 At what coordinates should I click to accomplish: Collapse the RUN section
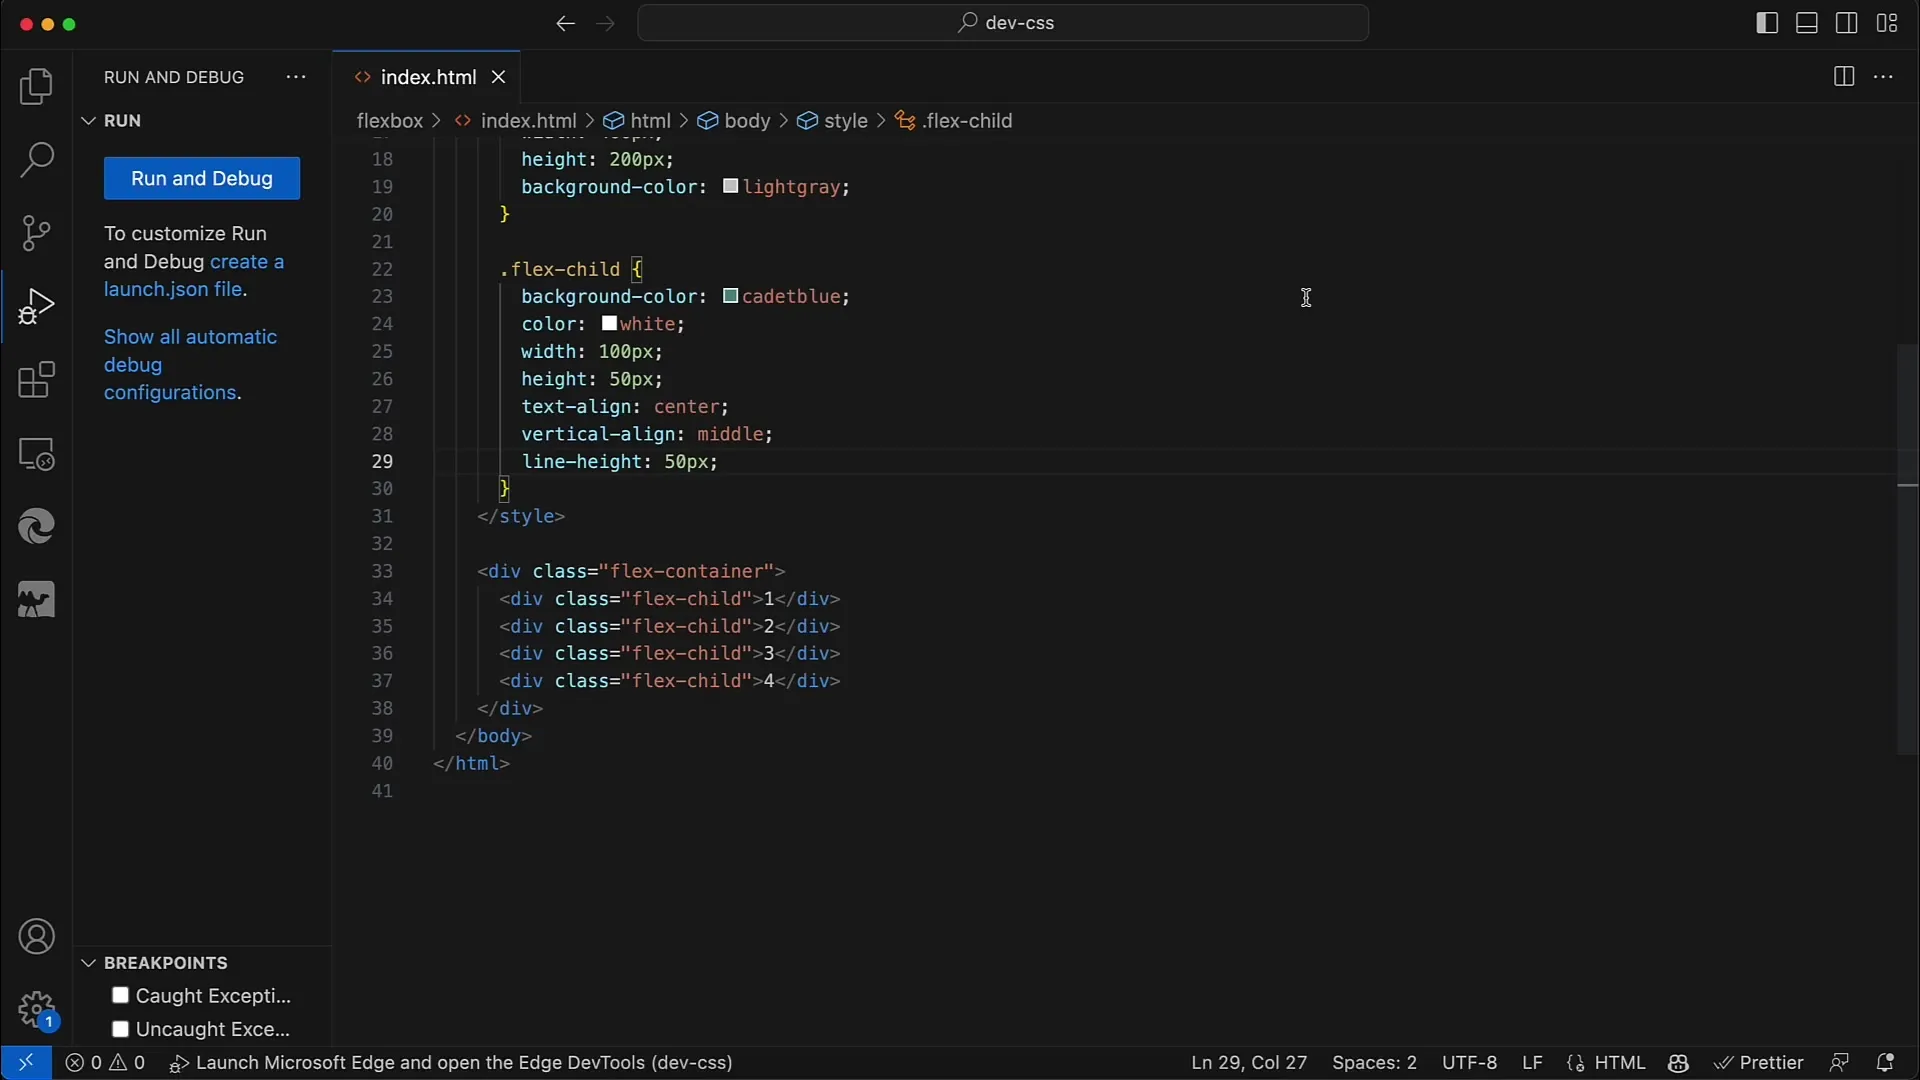click(90, 120)
